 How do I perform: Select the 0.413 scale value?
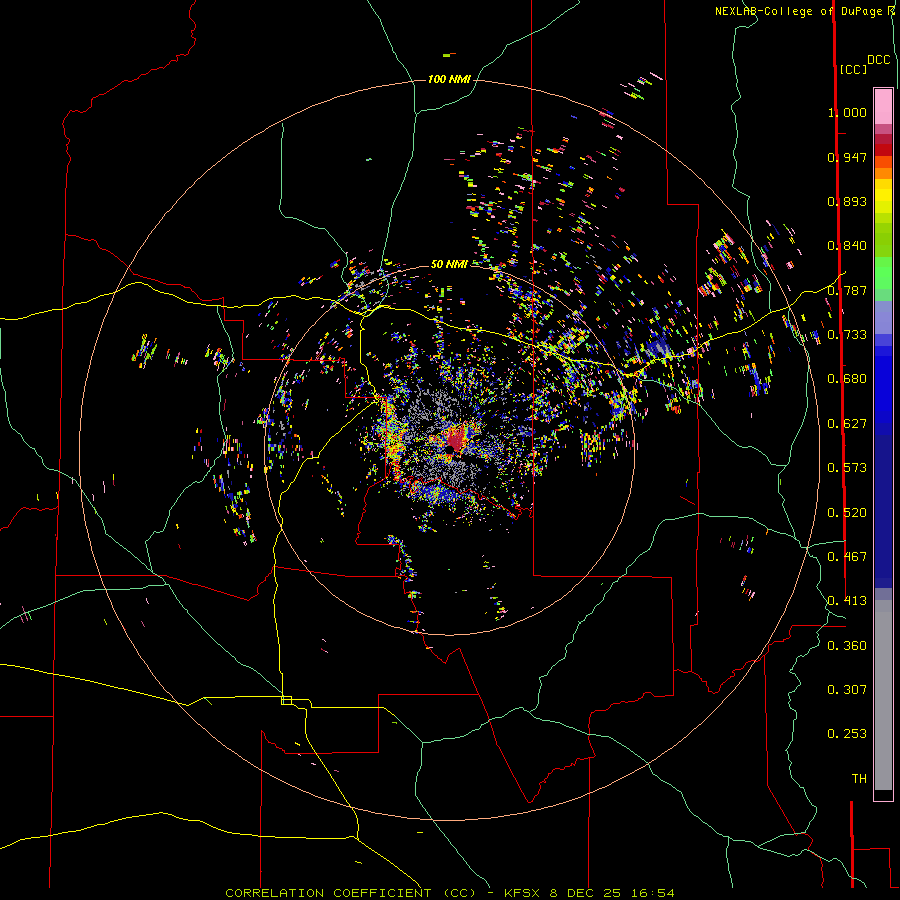(x=847, y=601)
